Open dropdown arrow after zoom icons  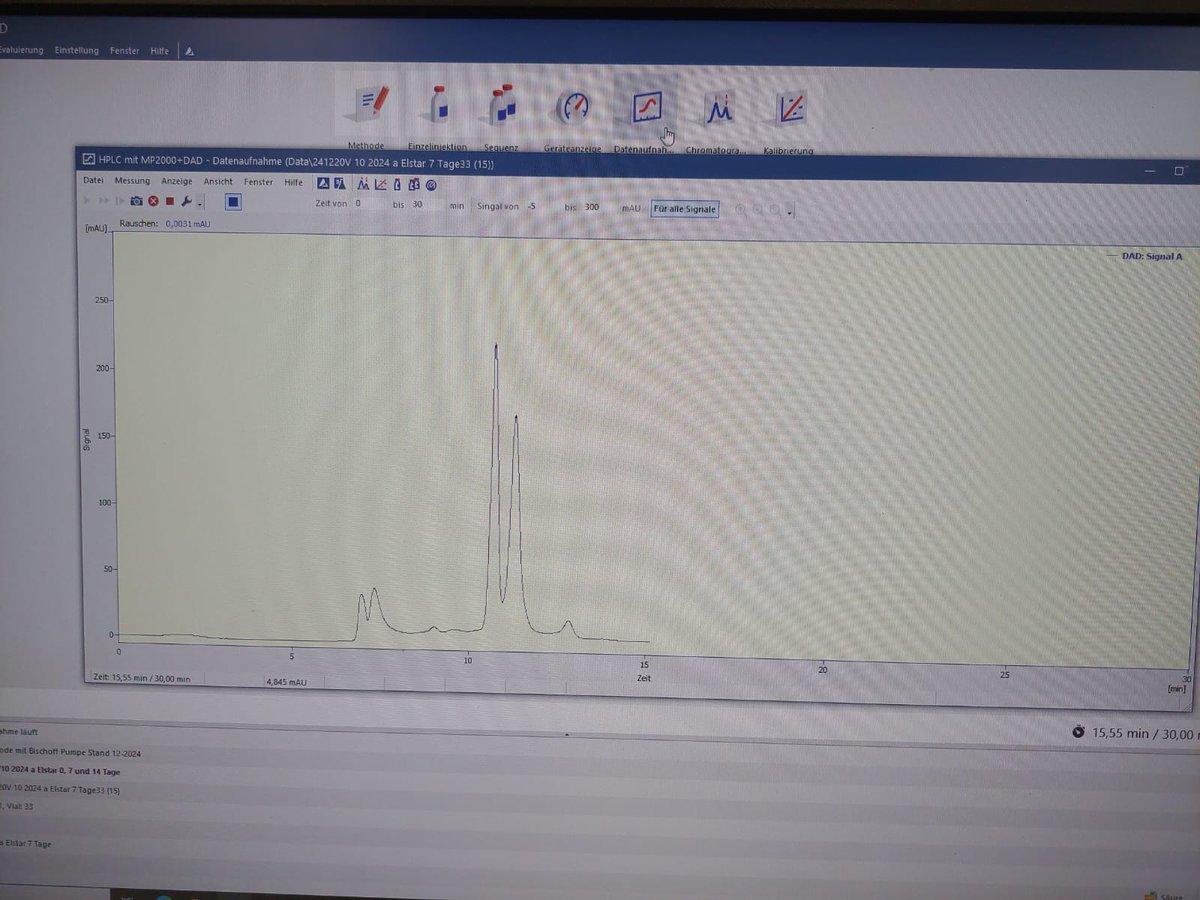789,212
